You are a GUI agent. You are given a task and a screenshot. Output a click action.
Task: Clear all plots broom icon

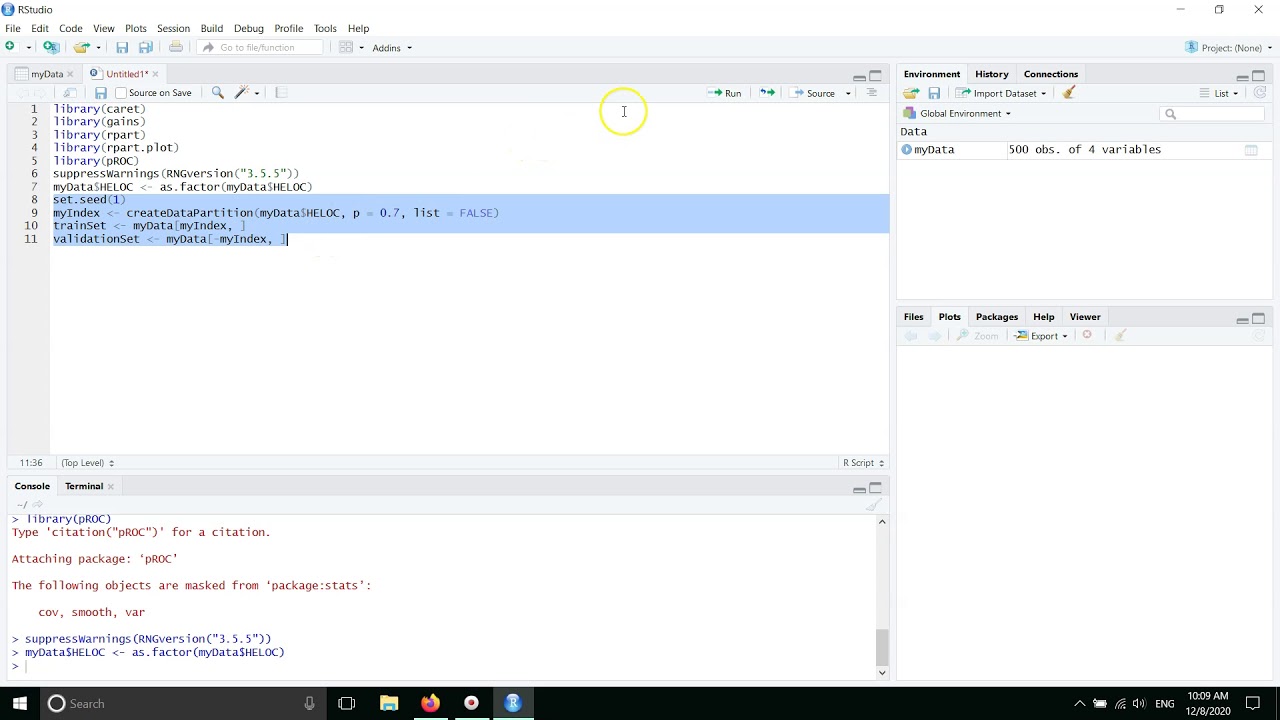(x=1120, y=336)
